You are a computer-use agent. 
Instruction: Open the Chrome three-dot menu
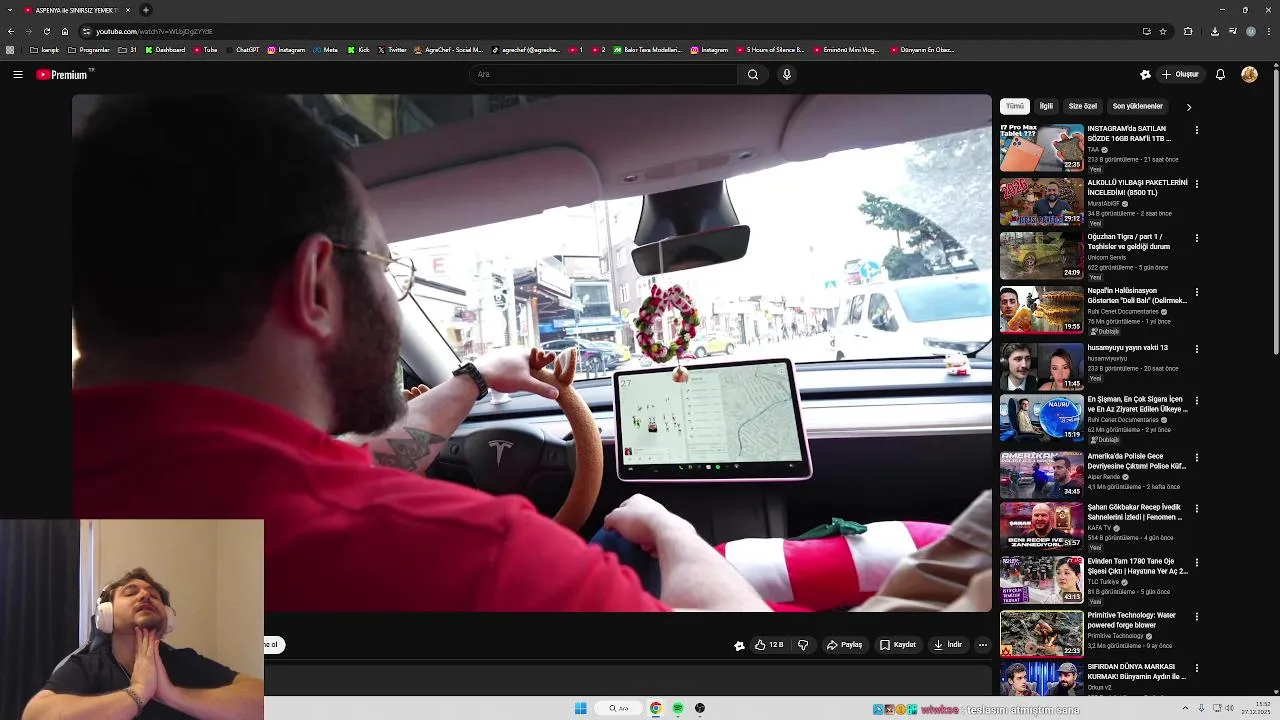[x=1268, y=31]
